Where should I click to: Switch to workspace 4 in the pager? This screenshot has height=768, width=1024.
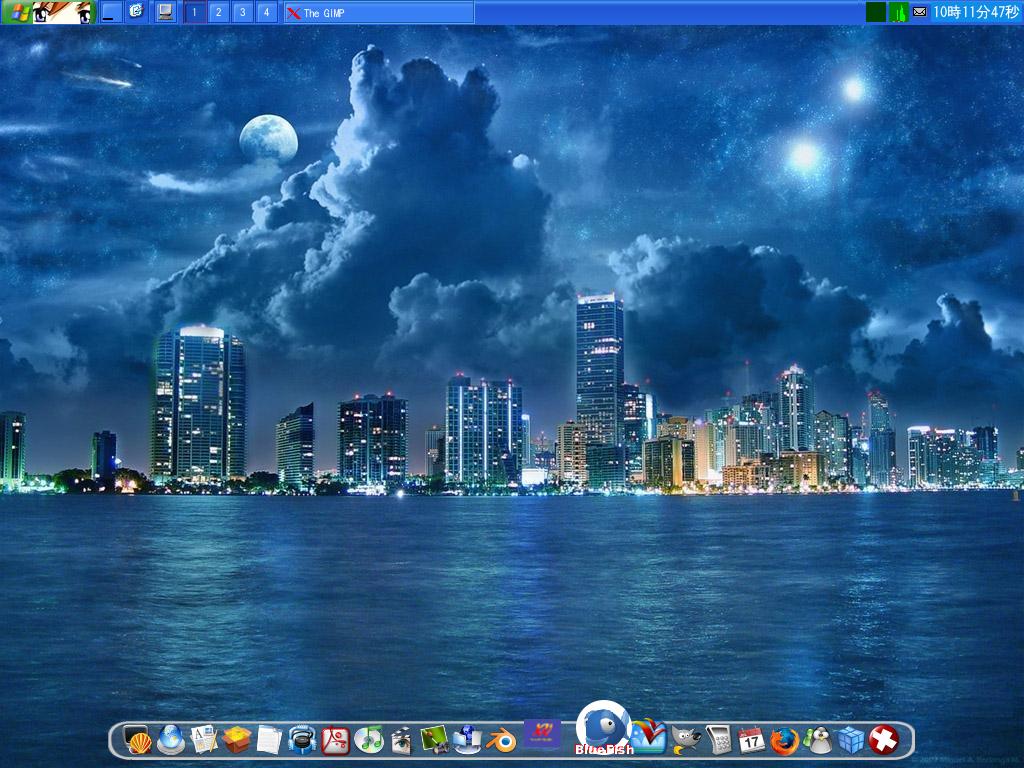[x=264, y=11]
